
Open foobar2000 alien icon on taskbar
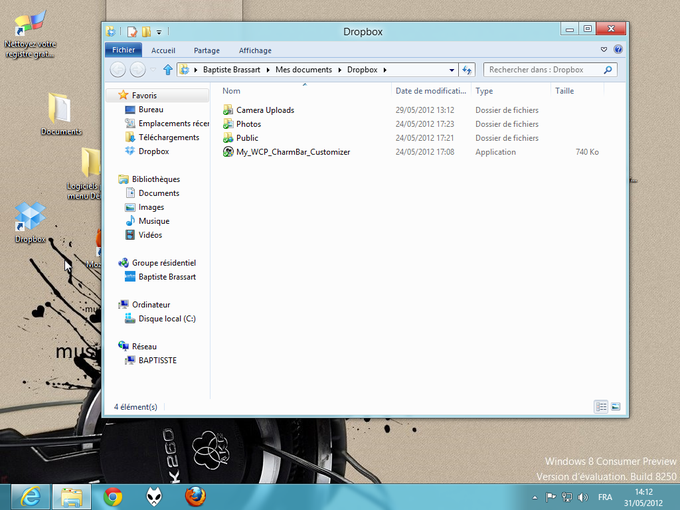coord(154,497)
